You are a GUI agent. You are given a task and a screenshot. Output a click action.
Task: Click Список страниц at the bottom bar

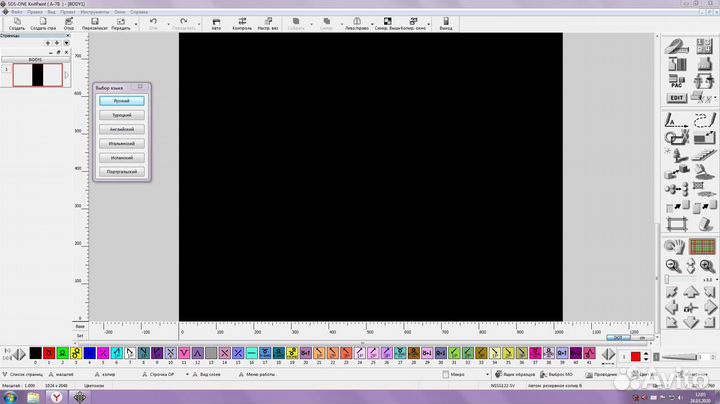click(26, 375)
